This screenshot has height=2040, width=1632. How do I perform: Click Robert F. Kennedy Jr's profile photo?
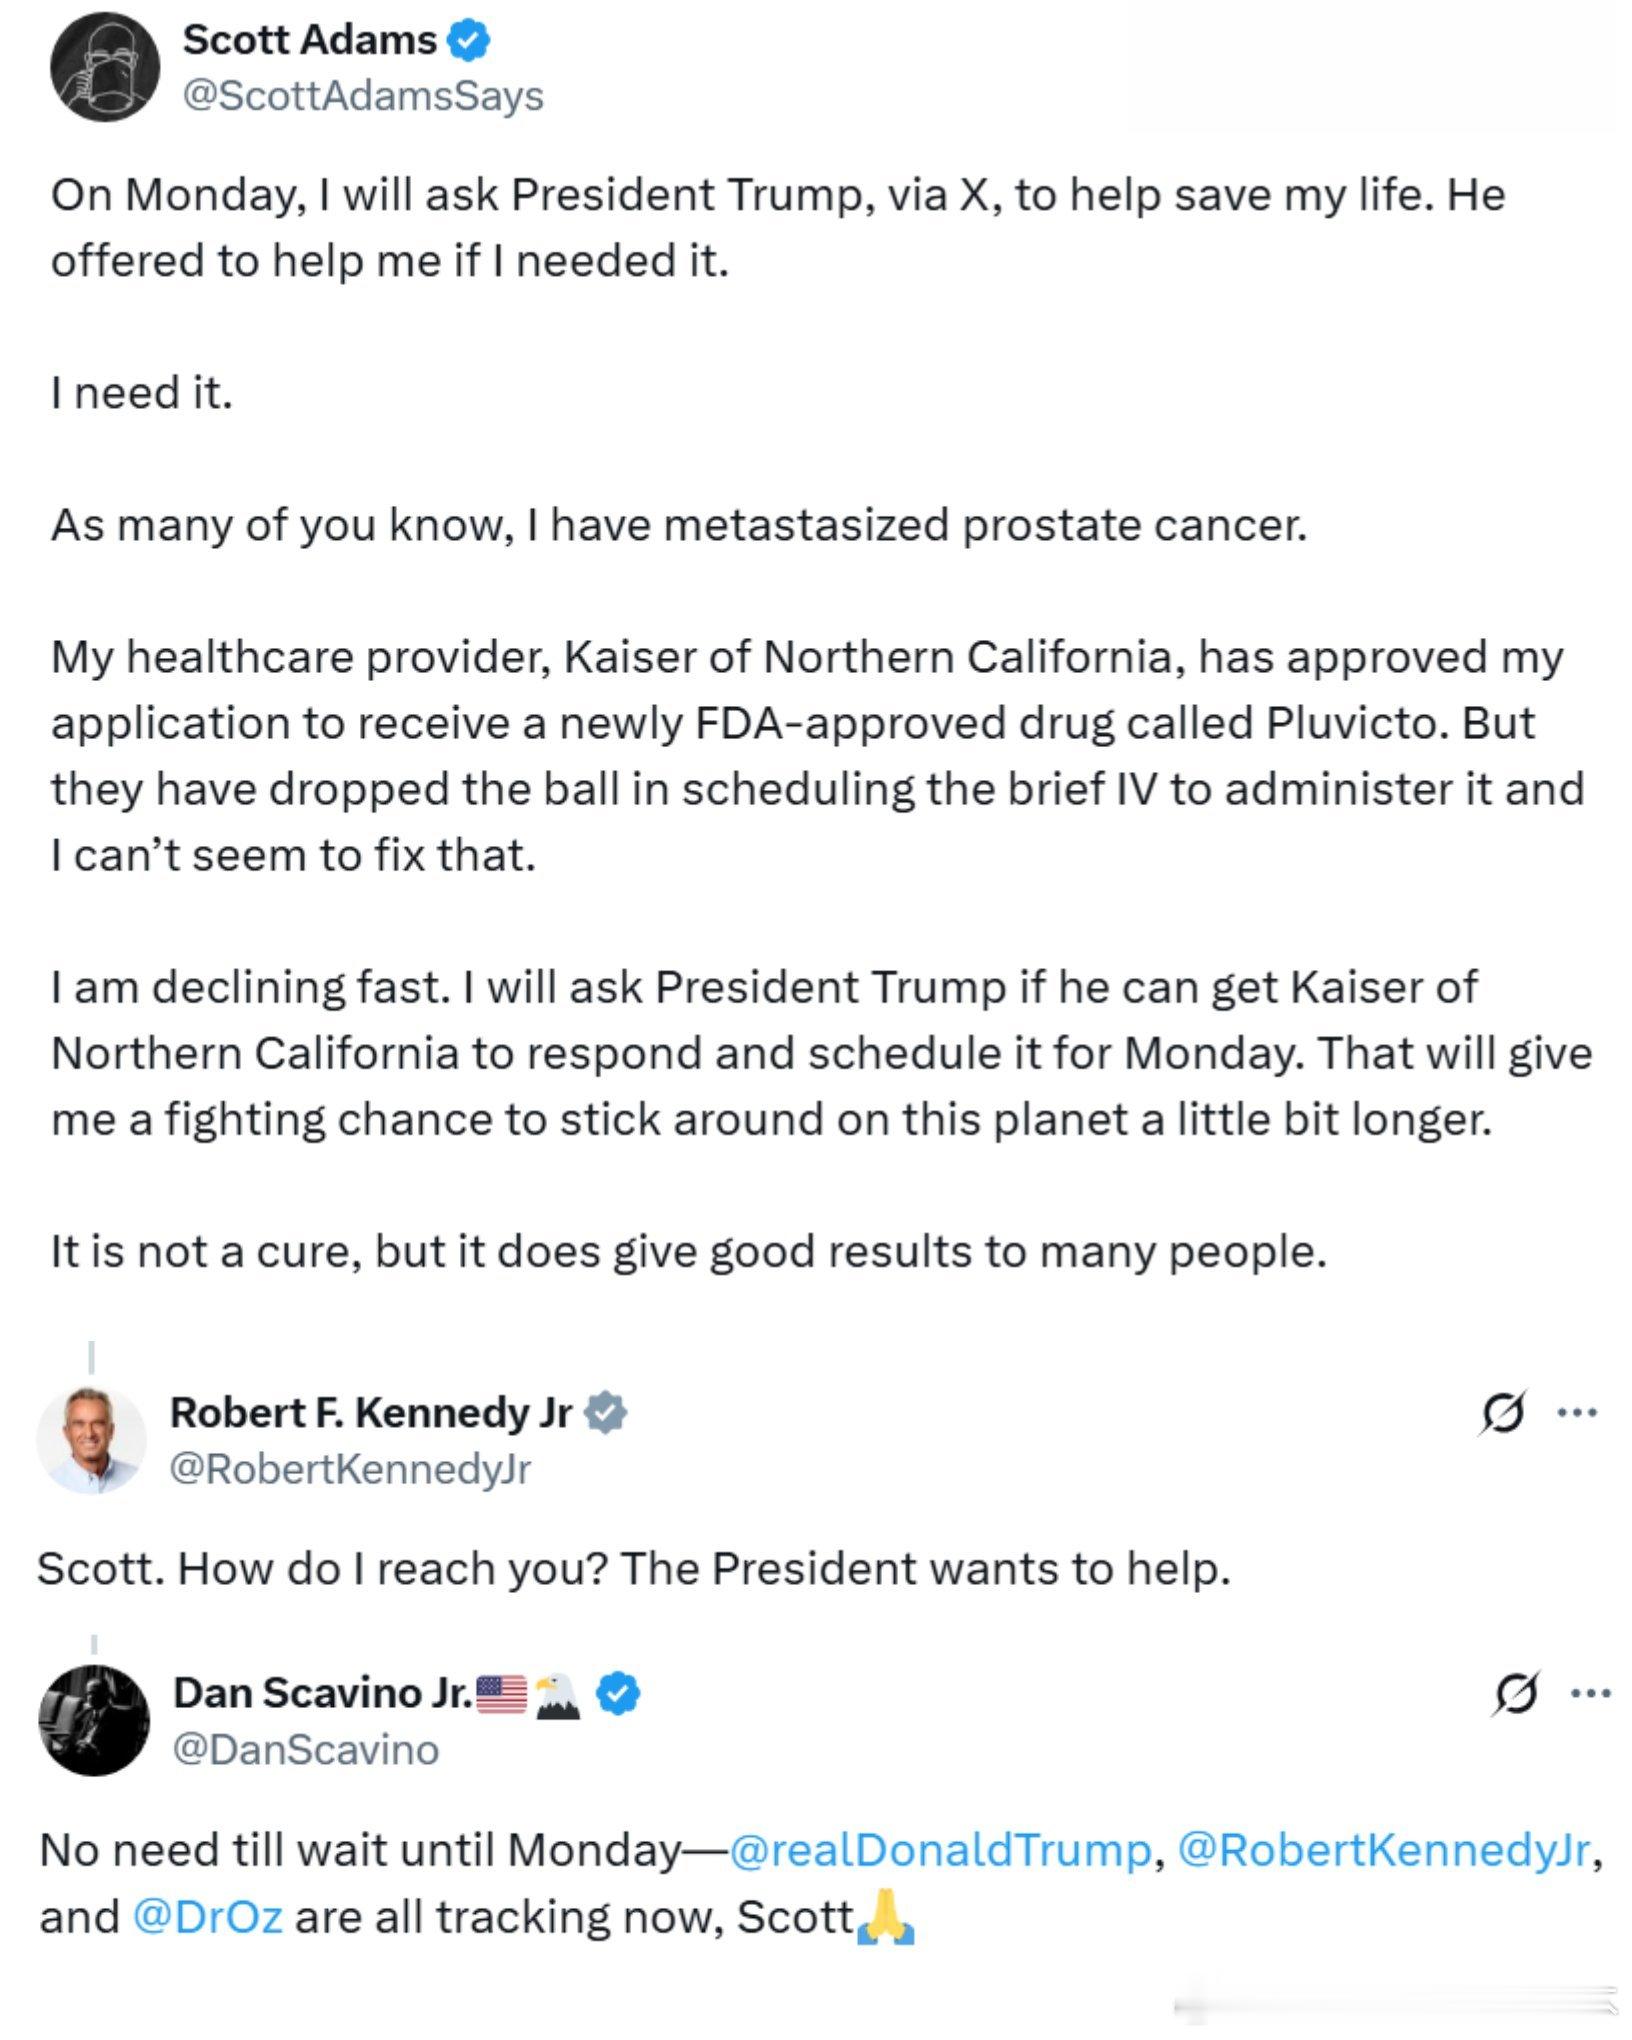pos(92,1440)
